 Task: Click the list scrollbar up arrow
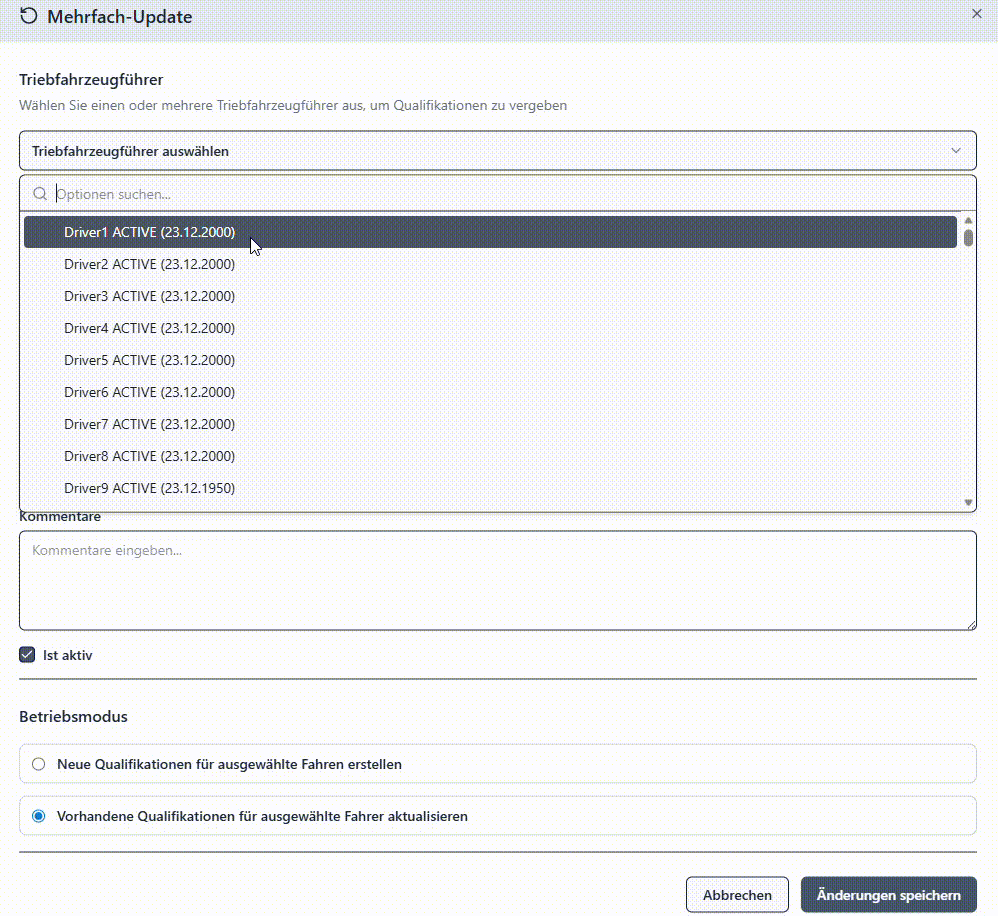968,220
